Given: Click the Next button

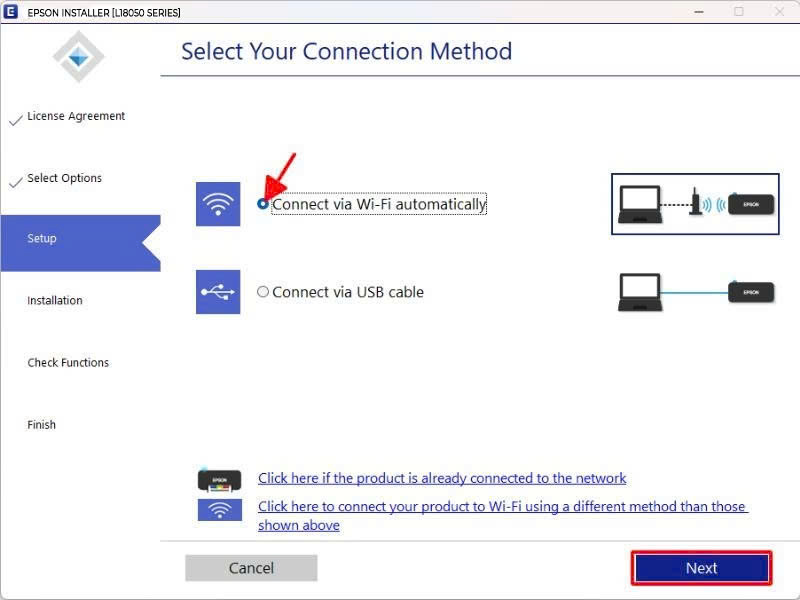Looking at the screenshot, I should coord(702,568).
